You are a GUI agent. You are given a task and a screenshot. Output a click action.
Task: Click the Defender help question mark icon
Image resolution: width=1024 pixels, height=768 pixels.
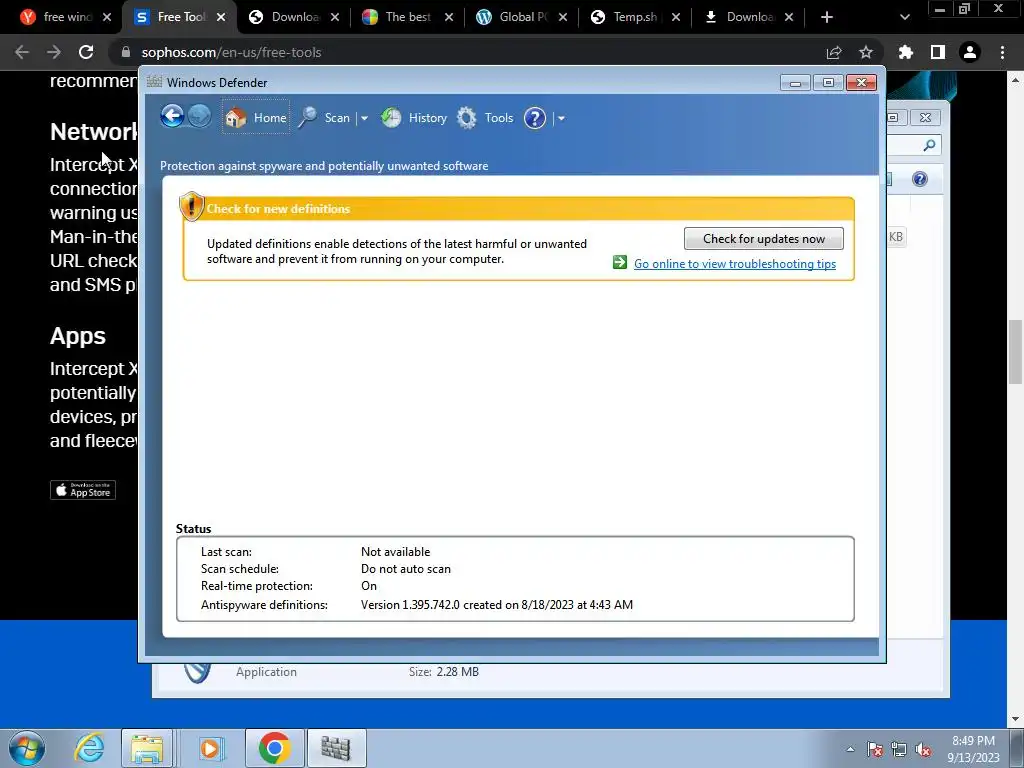click(535, 118)
